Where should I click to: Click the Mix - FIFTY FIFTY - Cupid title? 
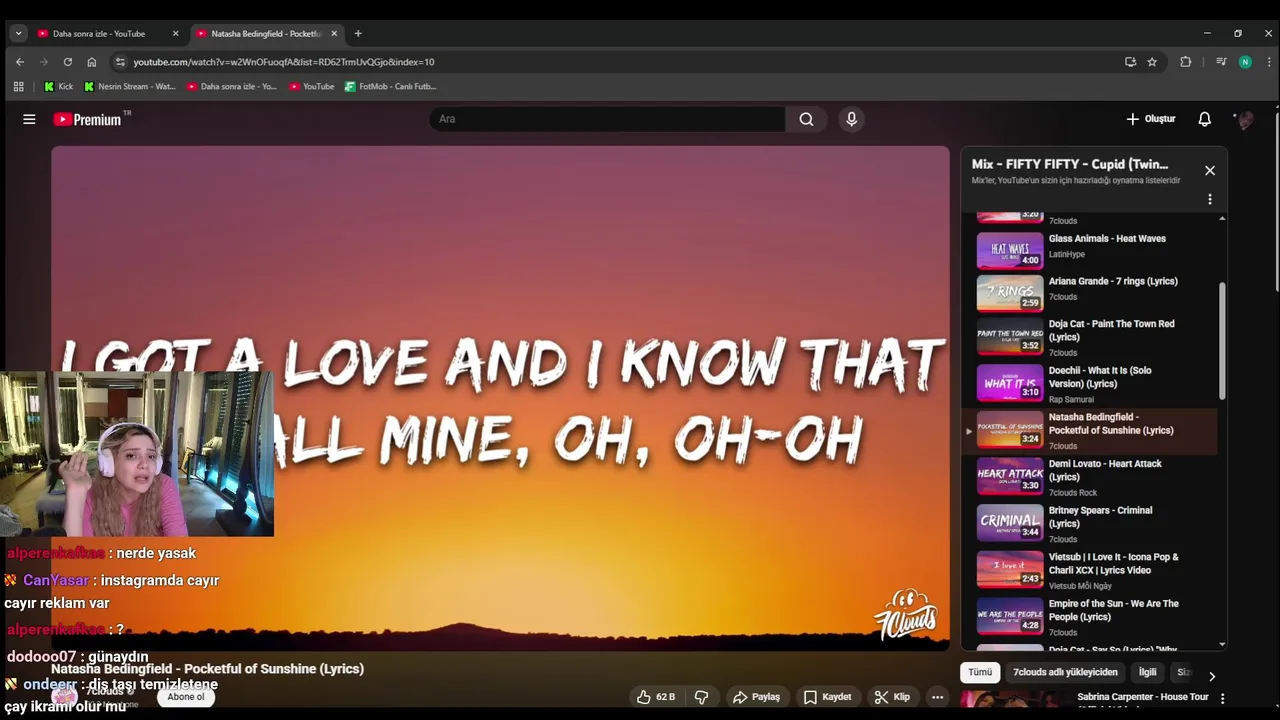pyautogui.click(x=1070, y=164)
